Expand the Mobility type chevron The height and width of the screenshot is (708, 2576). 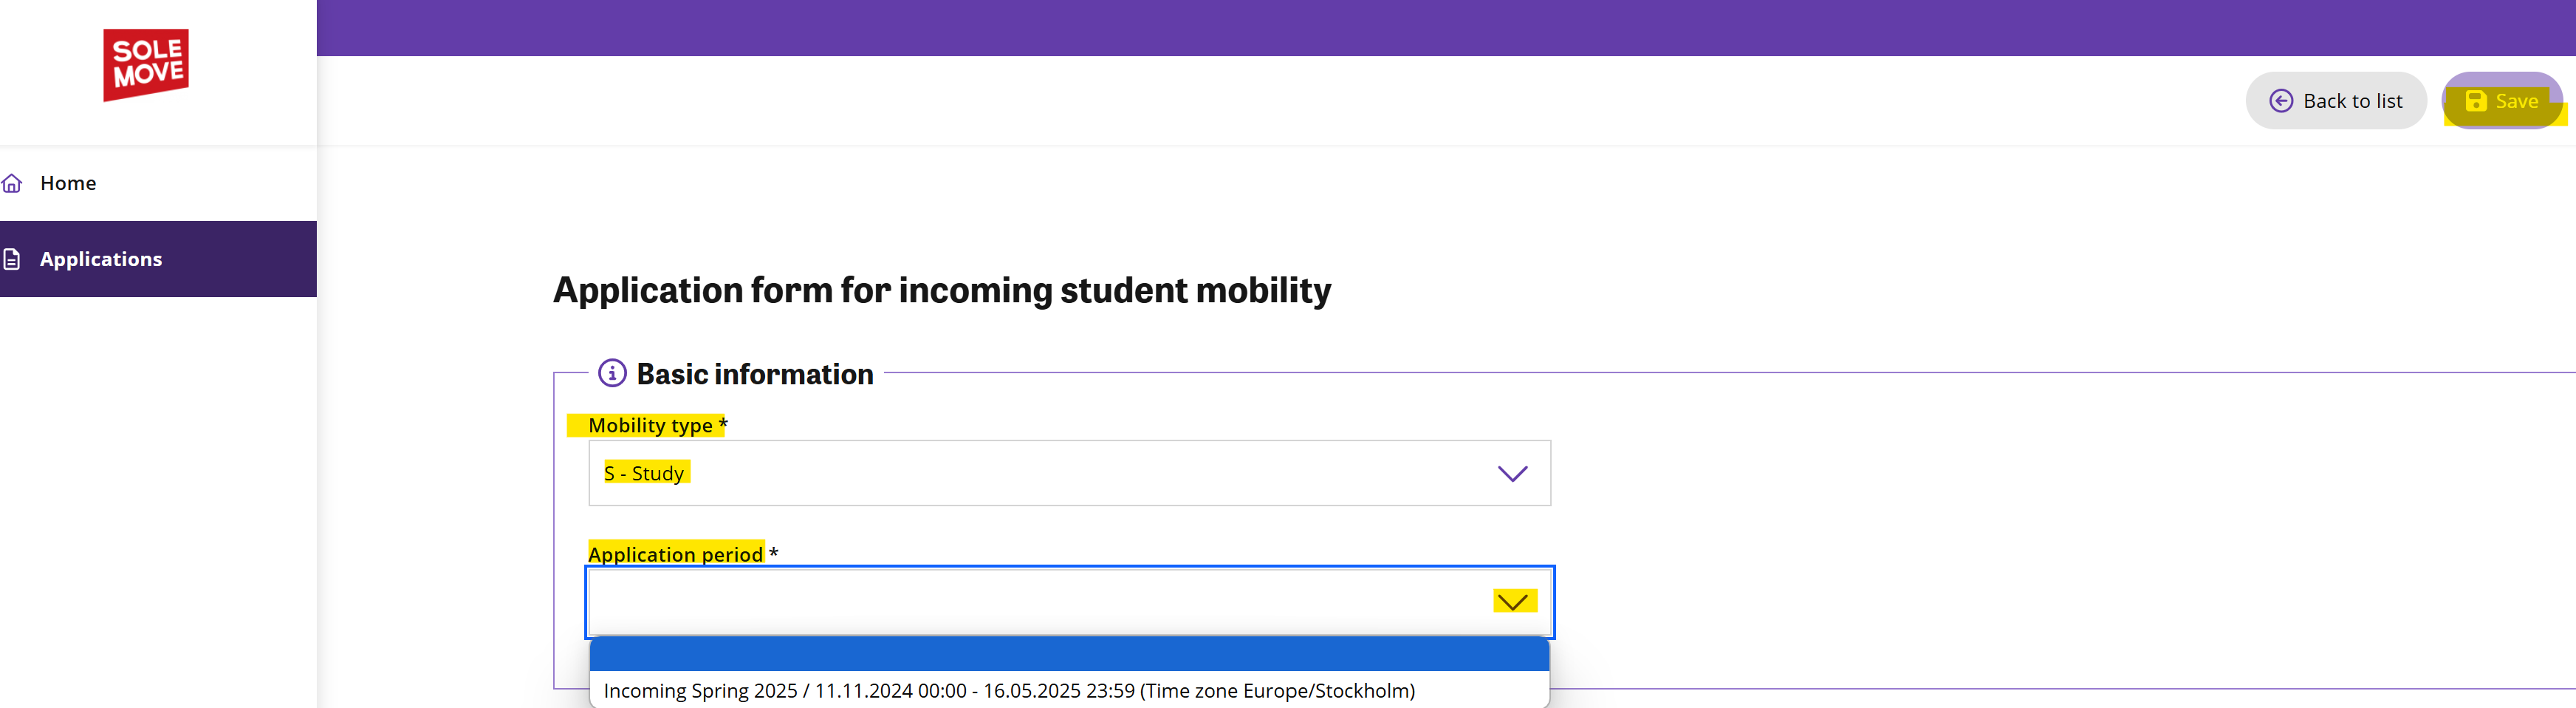1512,473
